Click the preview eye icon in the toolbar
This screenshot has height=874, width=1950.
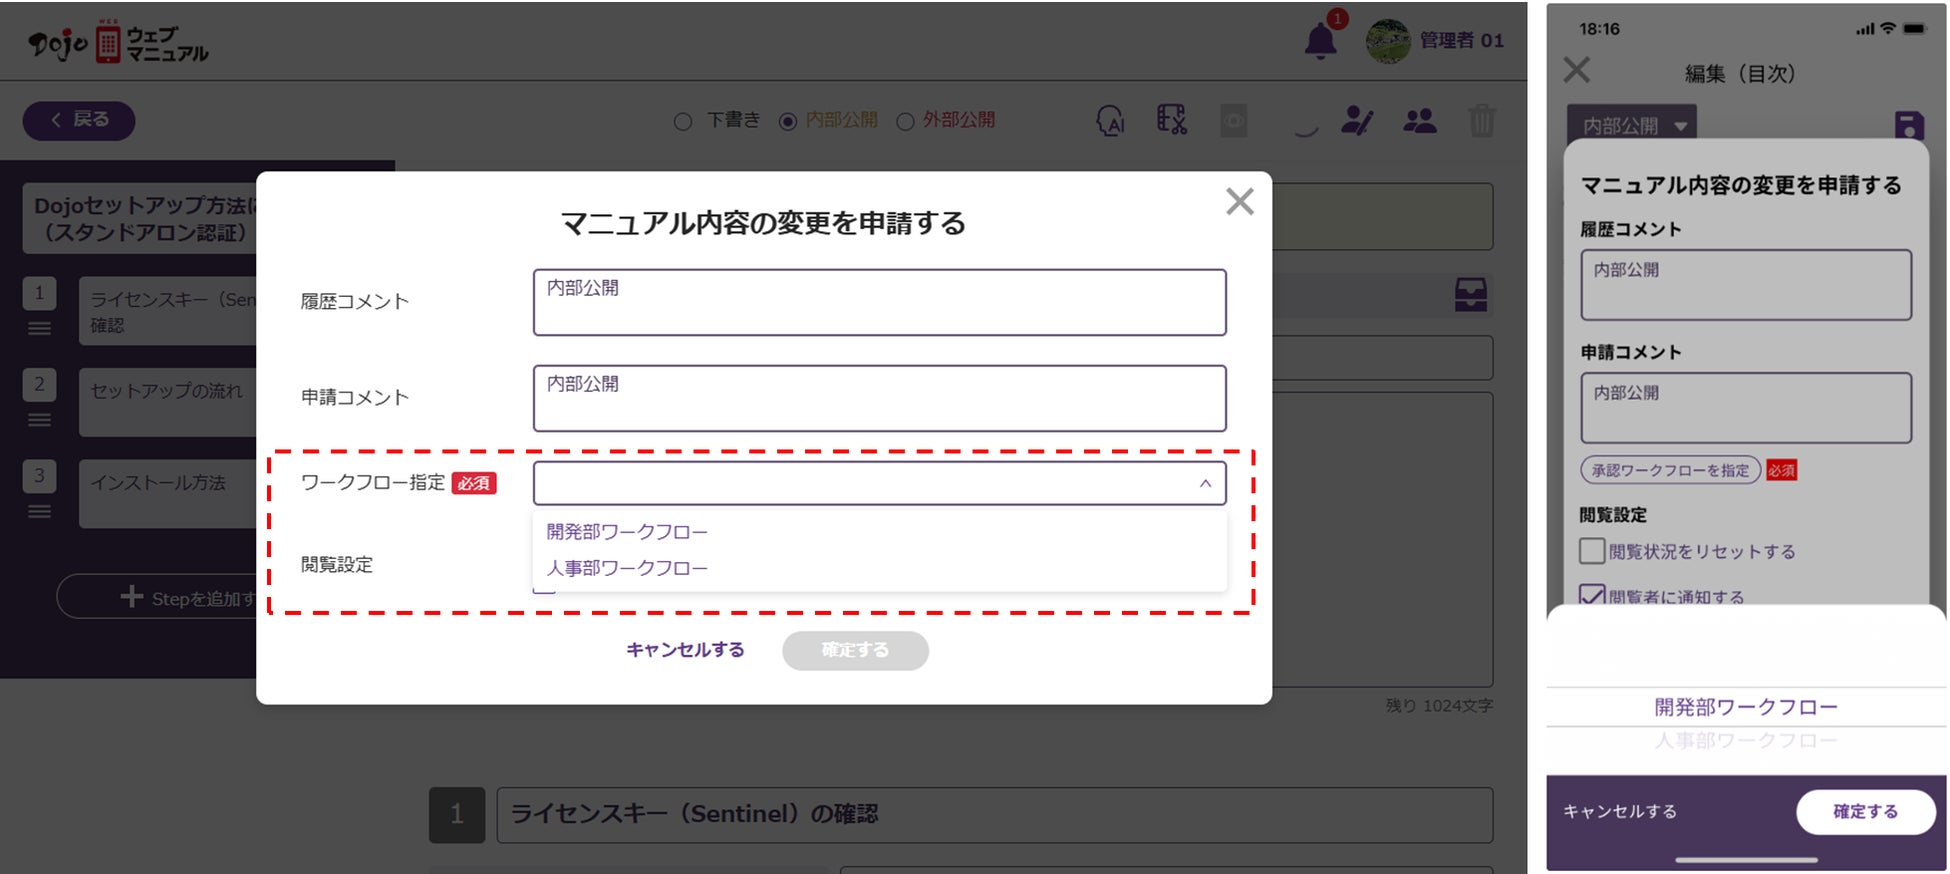(x=1234, y=121)
